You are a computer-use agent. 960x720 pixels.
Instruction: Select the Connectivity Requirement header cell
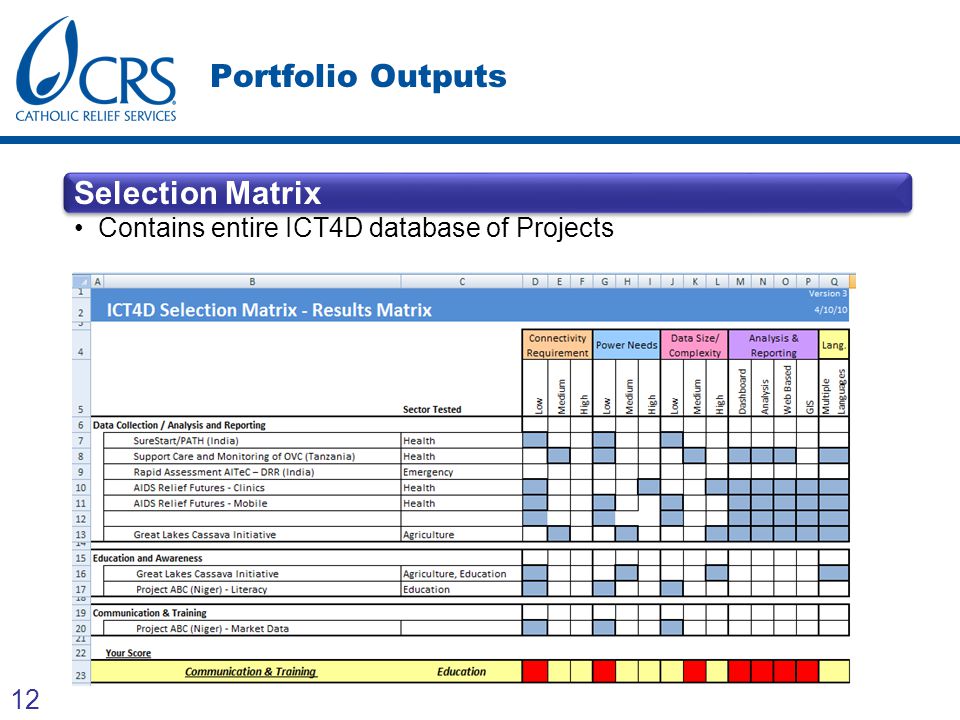coord(557,345)
